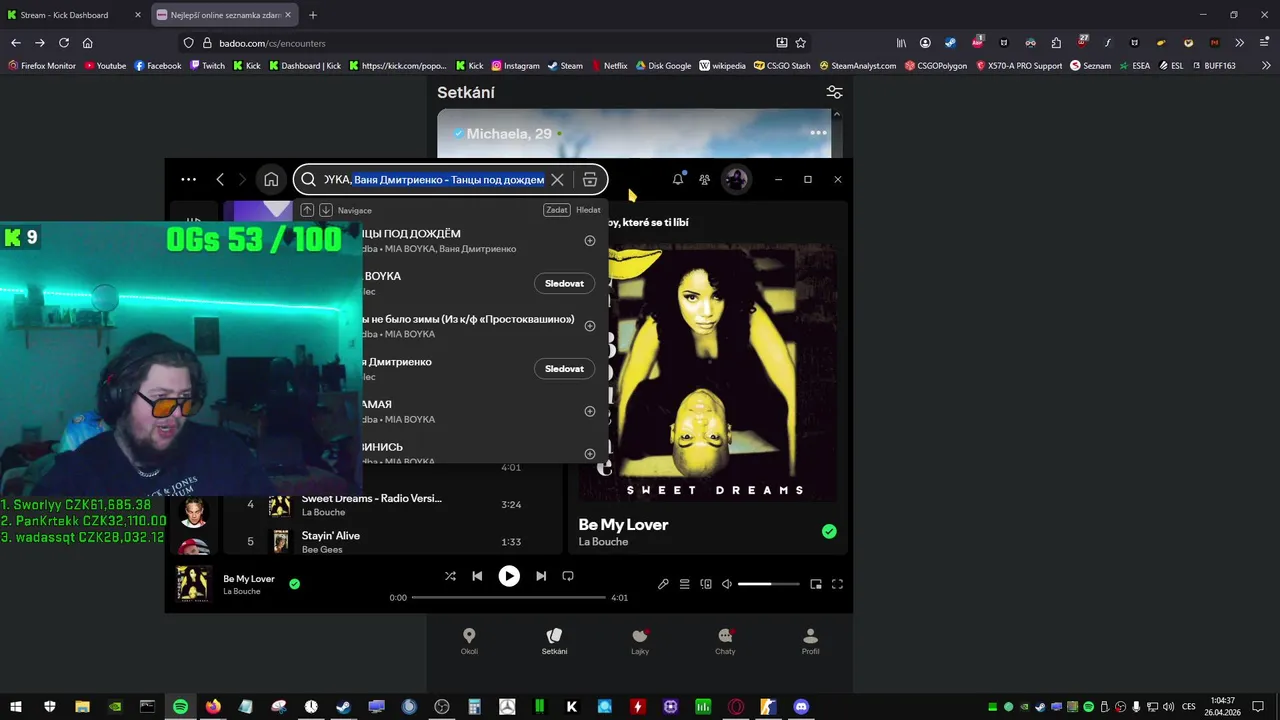
Task: Open the Spotify profile avatar
Action: pos(736,179)
